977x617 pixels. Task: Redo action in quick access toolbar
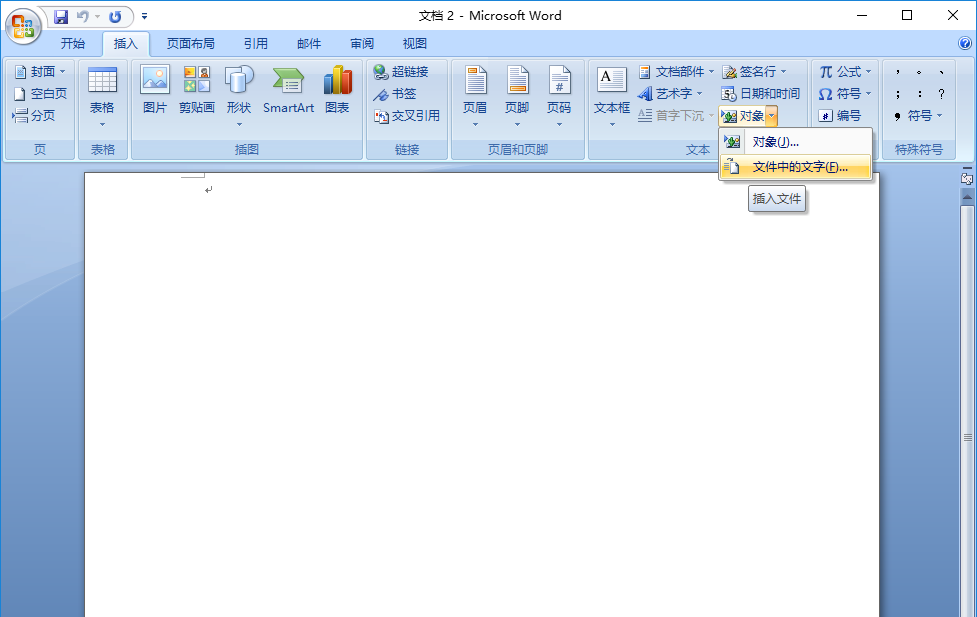tap(115, 17)
